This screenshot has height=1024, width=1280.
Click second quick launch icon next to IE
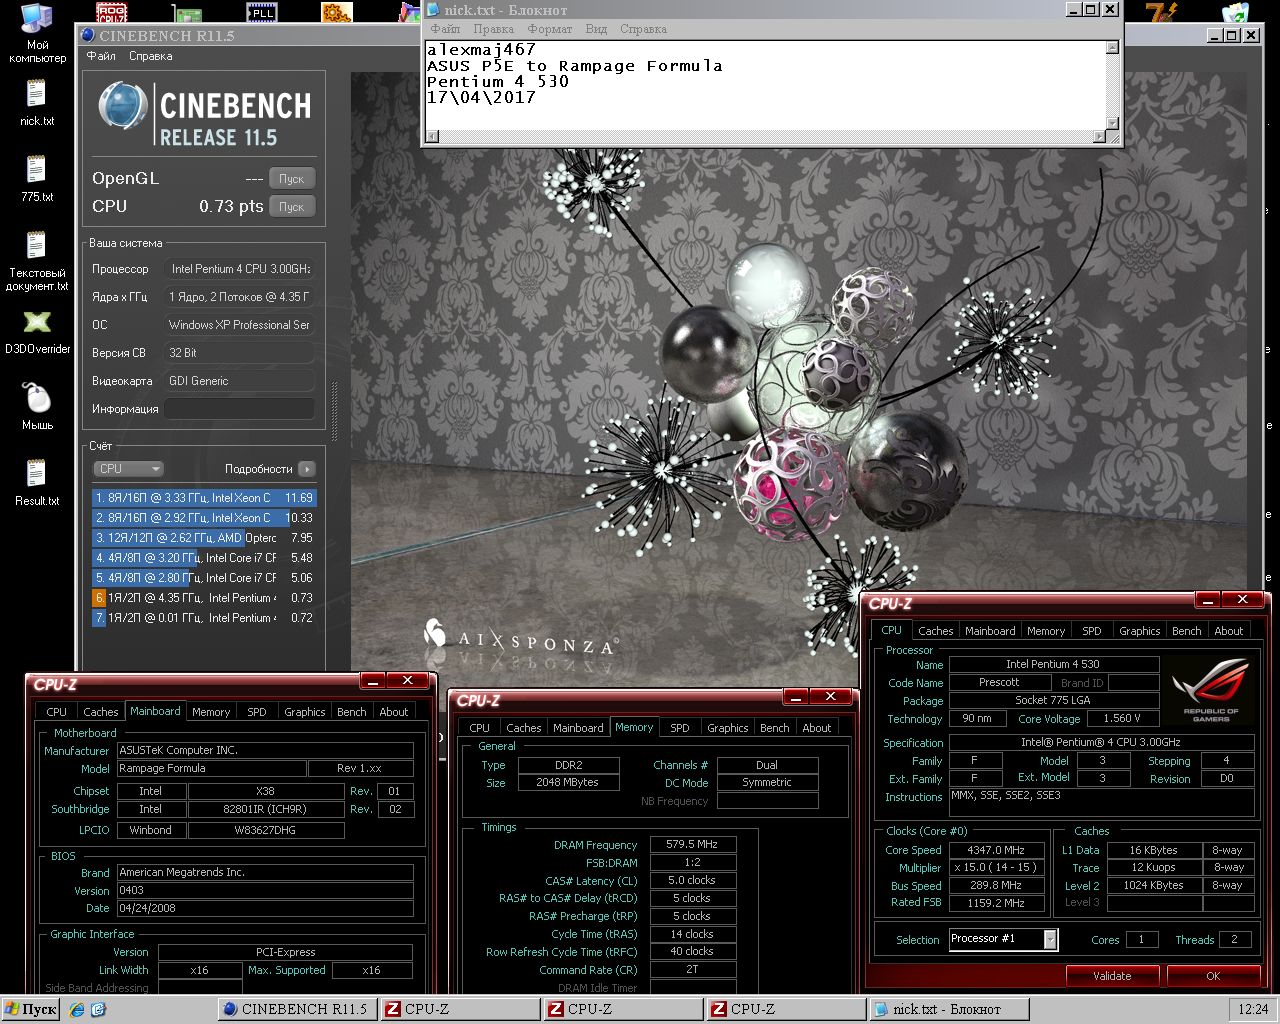click(x=98, y=1009)
